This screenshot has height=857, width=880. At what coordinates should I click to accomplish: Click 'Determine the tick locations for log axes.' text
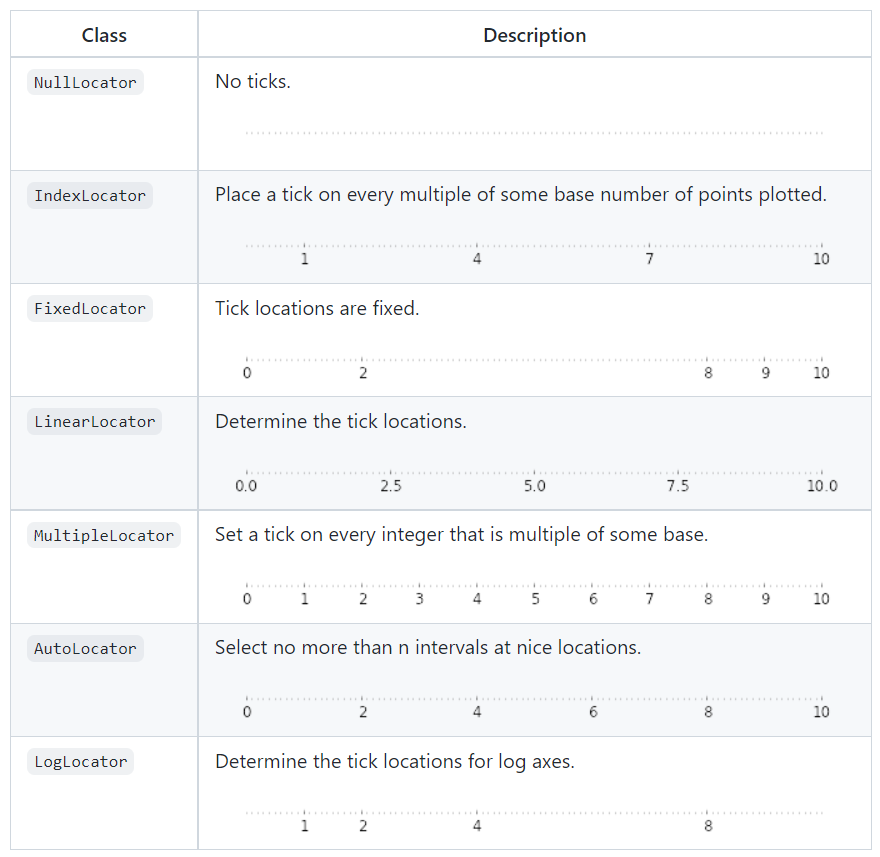395,762
